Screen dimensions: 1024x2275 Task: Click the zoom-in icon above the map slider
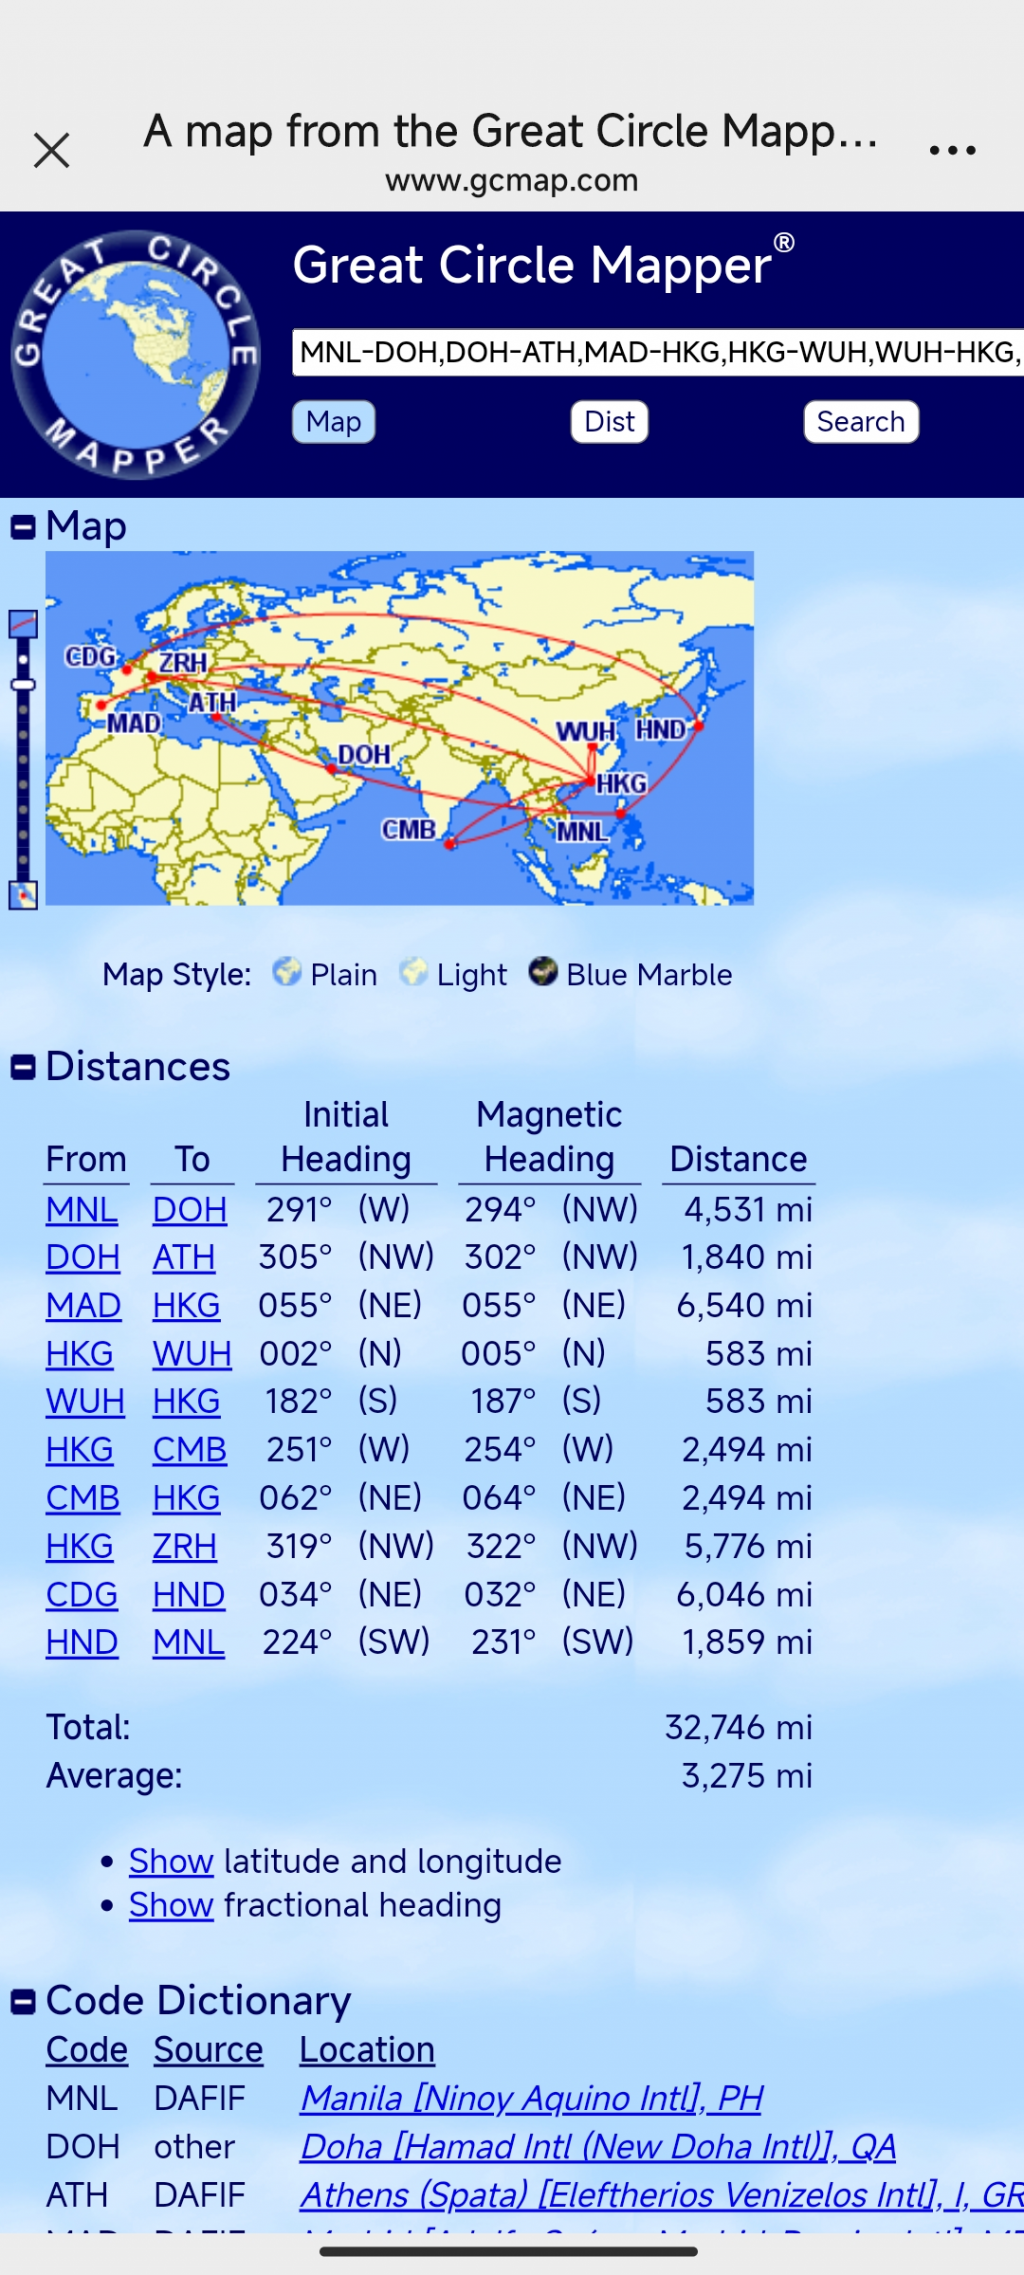point(23,624)
